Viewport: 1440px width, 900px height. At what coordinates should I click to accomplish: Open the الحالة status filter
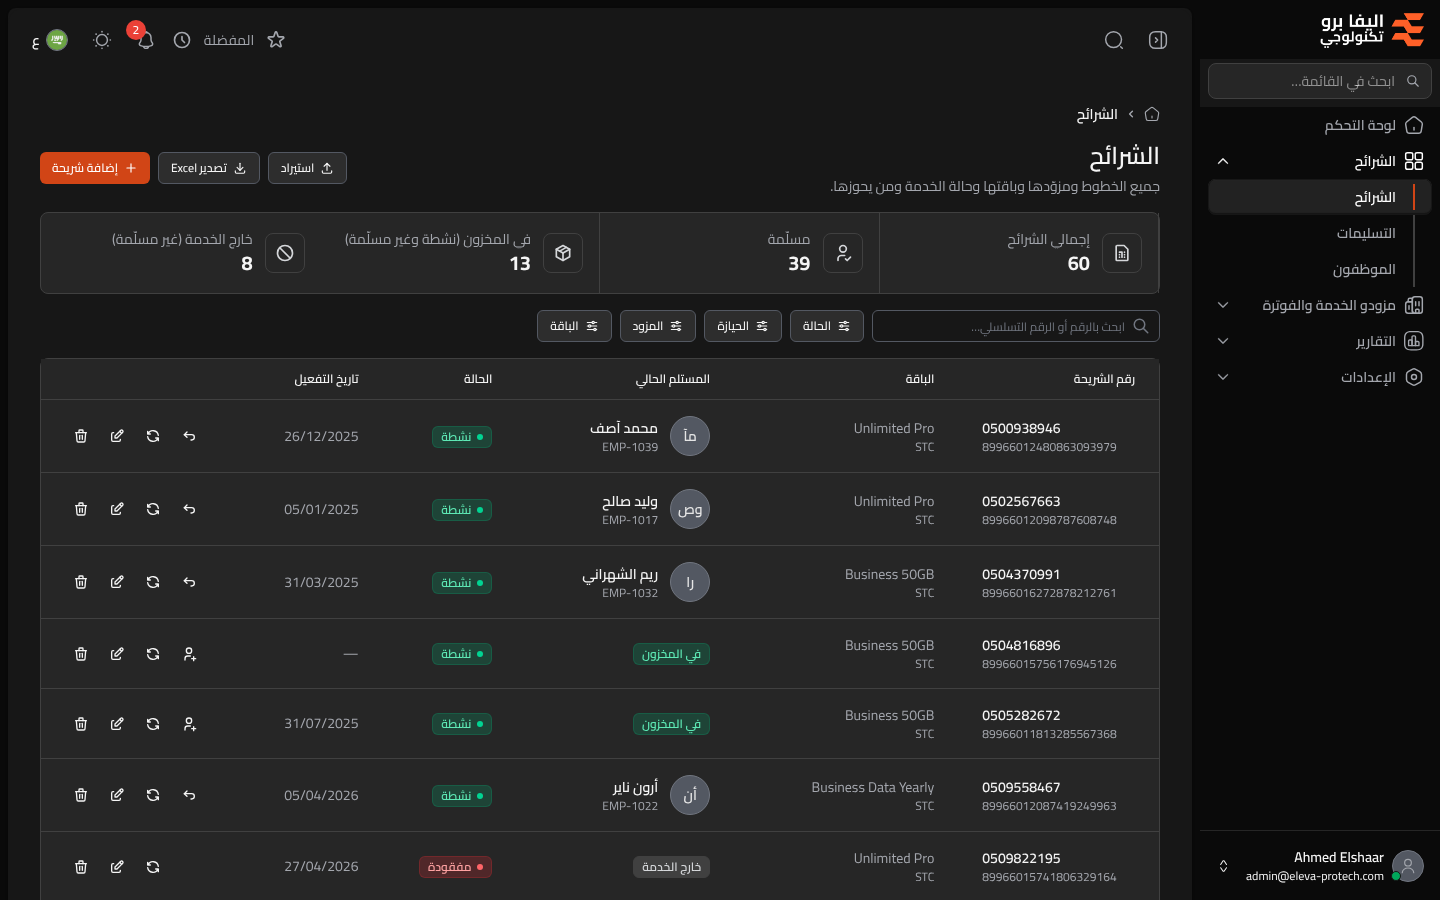tap(827, 326)
